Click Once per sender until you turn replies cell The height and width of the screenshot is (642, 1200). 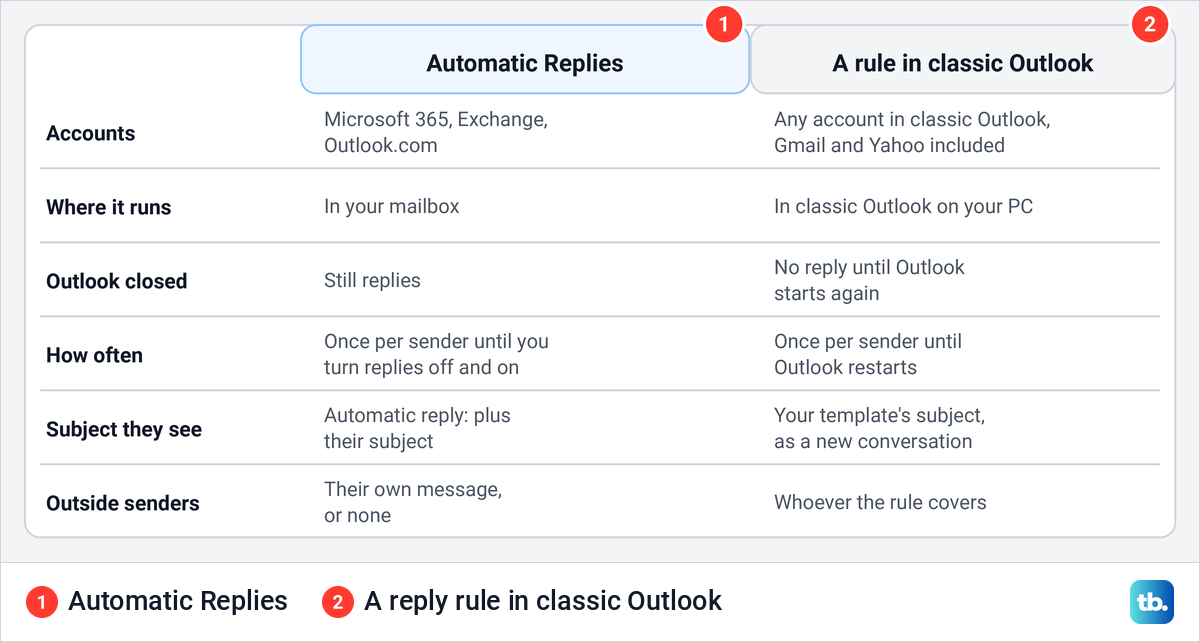click(x=436, y=354)
